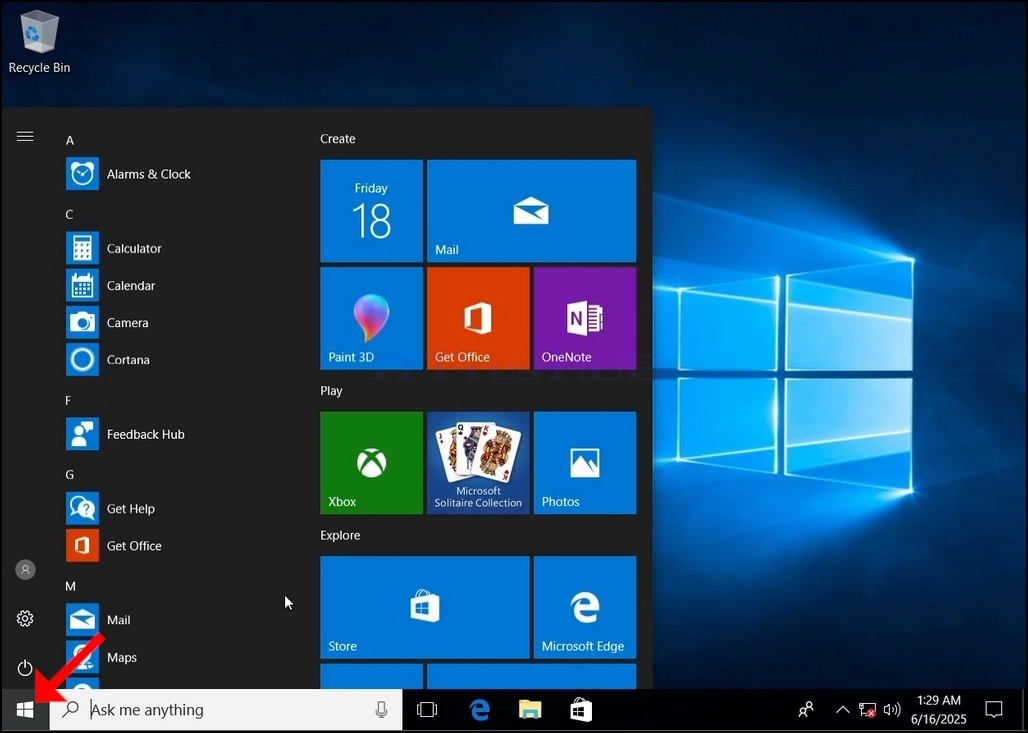Viewport: 1028px width, 733px height.
Task: Jump to letter G app group
Action: pyautogui.click(x=69, y=474)
